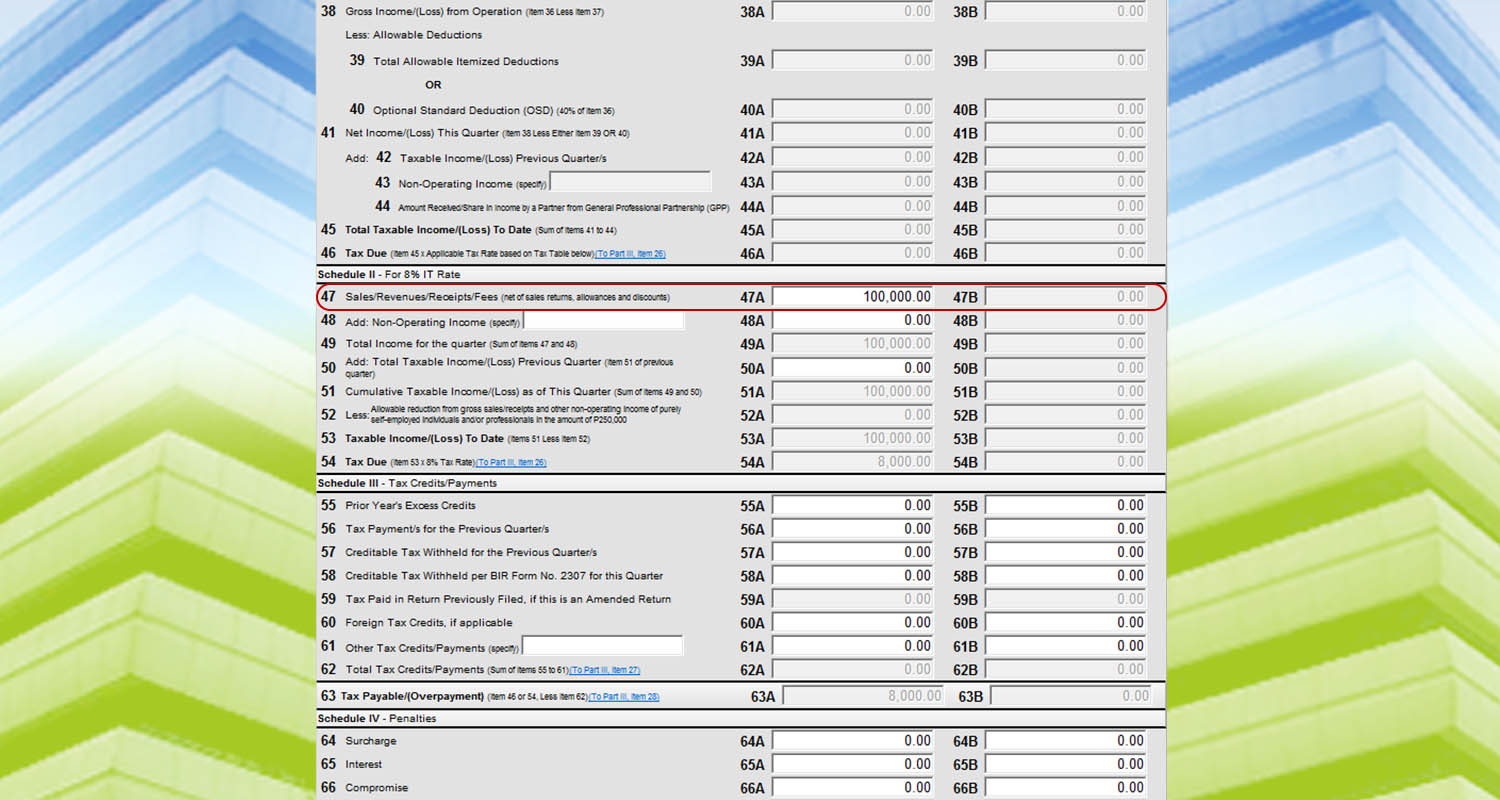Click the 55A Prior Year's Excess Credits field
The height and width of the screenshot is (800, 1500).
click(x=853, y=506)
